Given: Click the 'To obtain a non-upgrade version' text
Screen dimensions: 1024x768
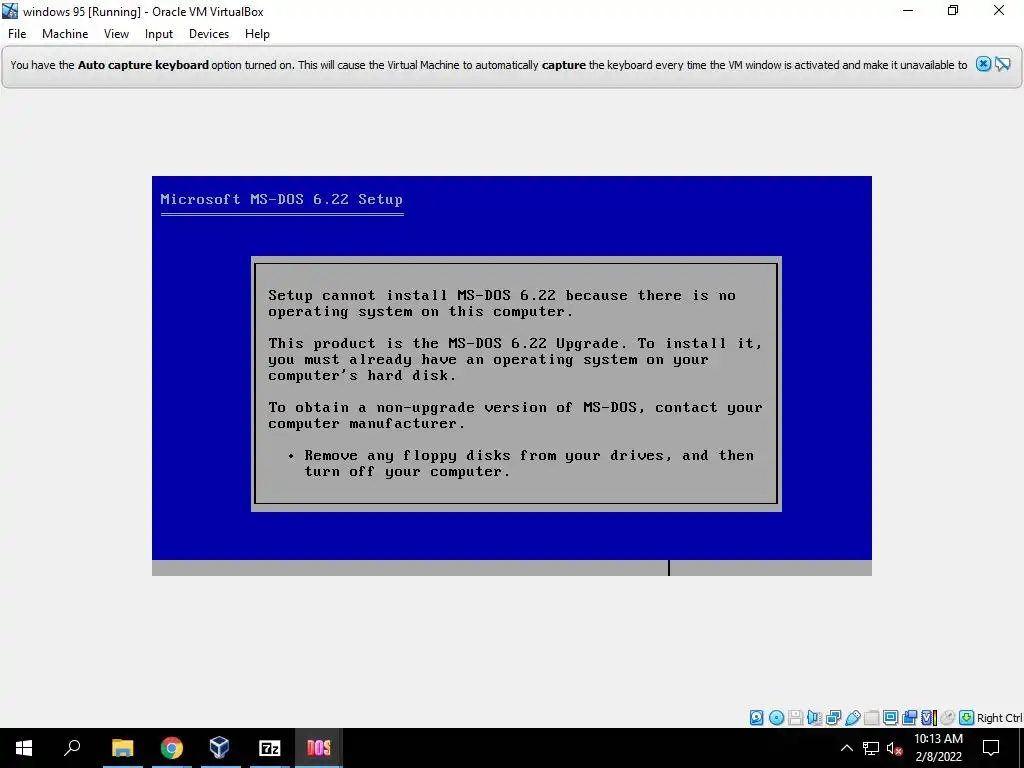Looking at the screenshot, I should coord(515,415).
